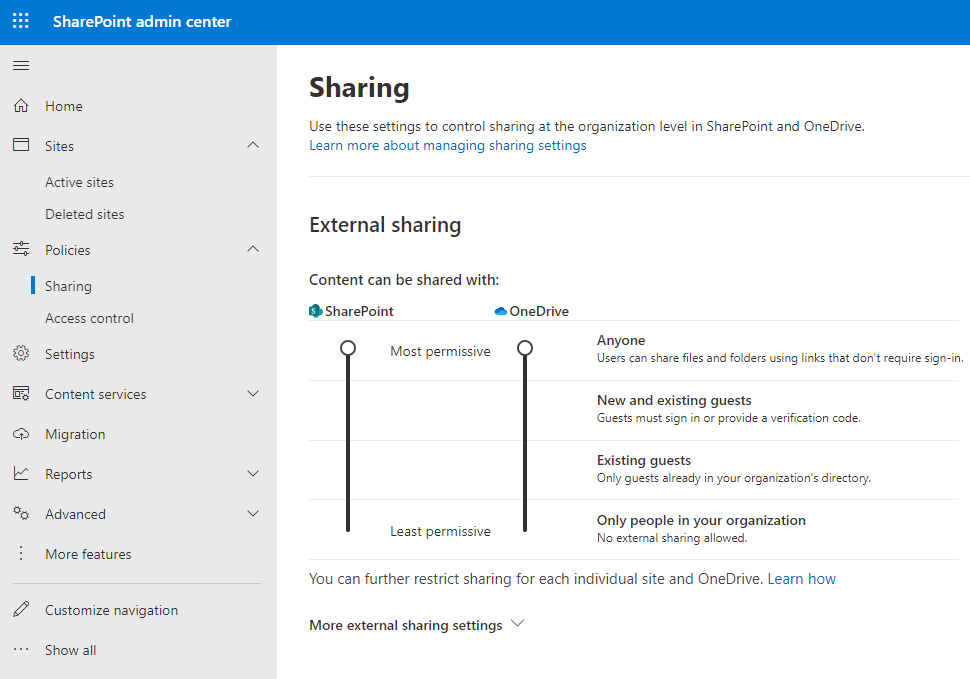This screenshot has width=970, height=679.
Task: Open Access control page
Action: coord(89,318)
